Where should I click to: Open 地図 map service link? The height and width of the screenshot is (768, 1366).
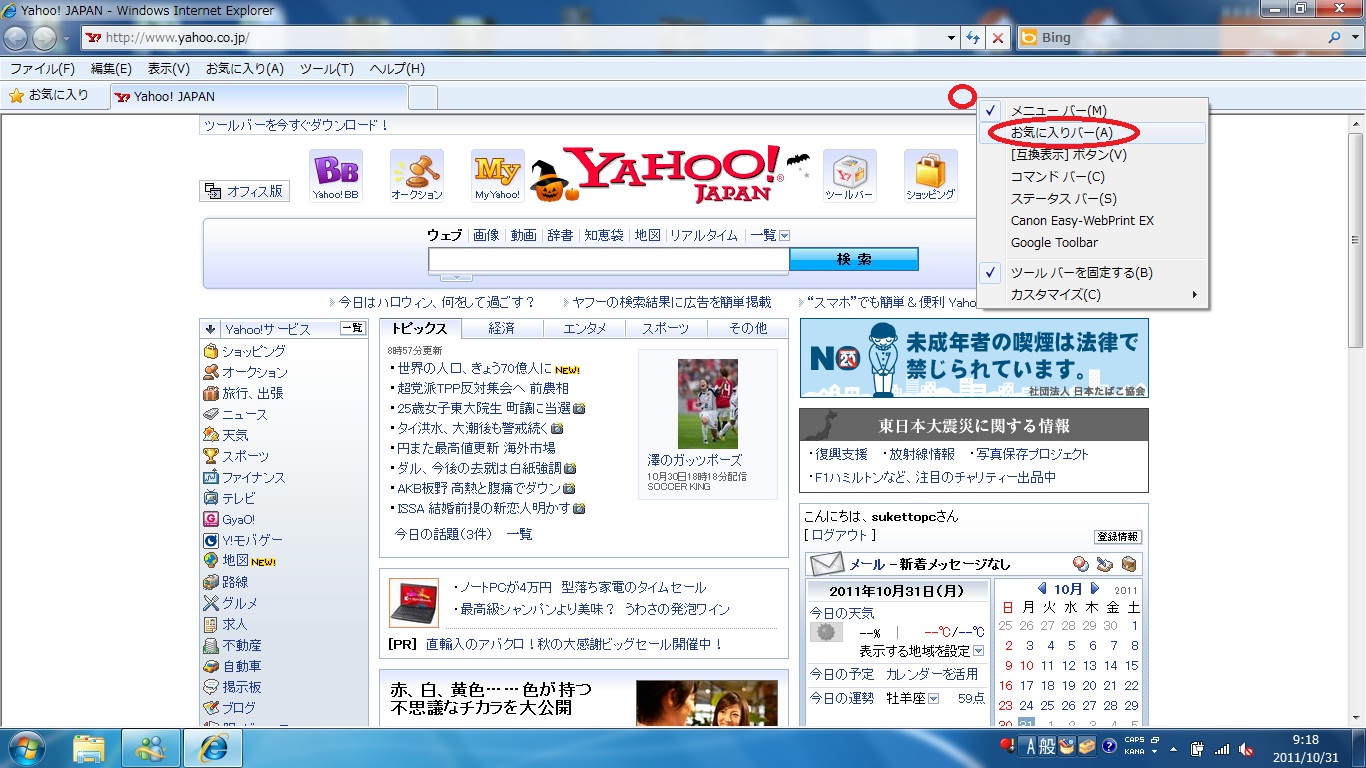[235, 561]
